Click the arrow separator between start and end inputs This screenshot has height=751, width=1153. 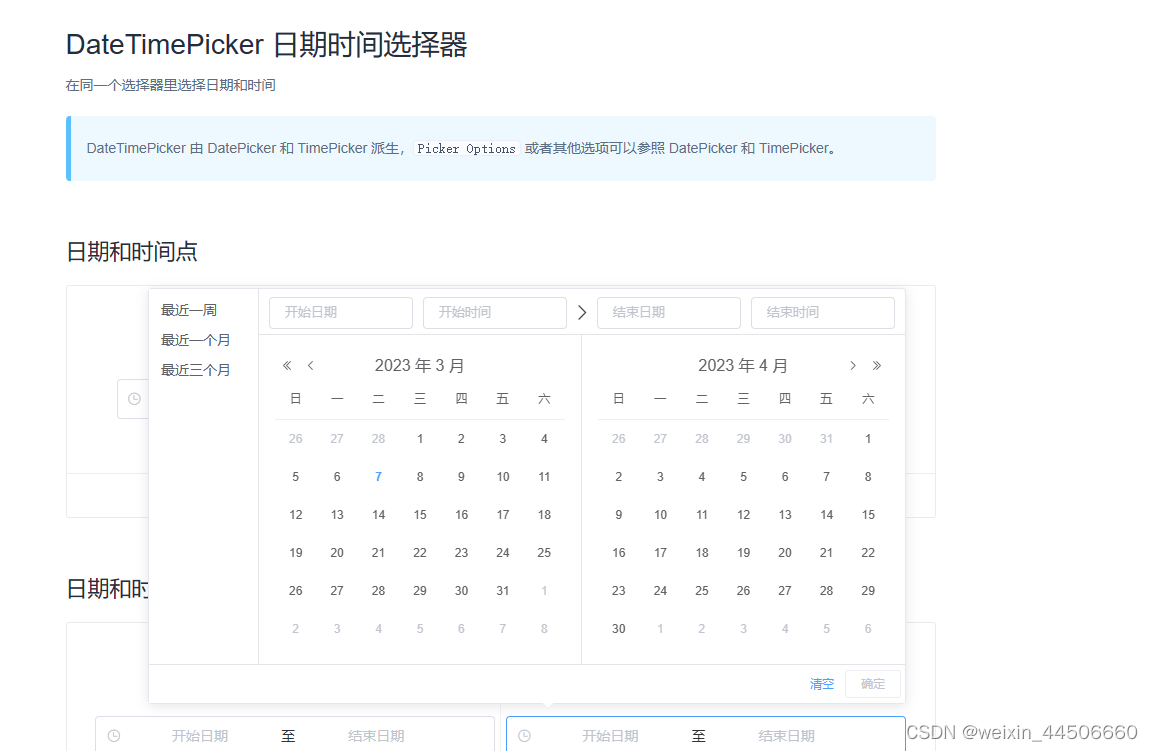click(x=582, y=312)
